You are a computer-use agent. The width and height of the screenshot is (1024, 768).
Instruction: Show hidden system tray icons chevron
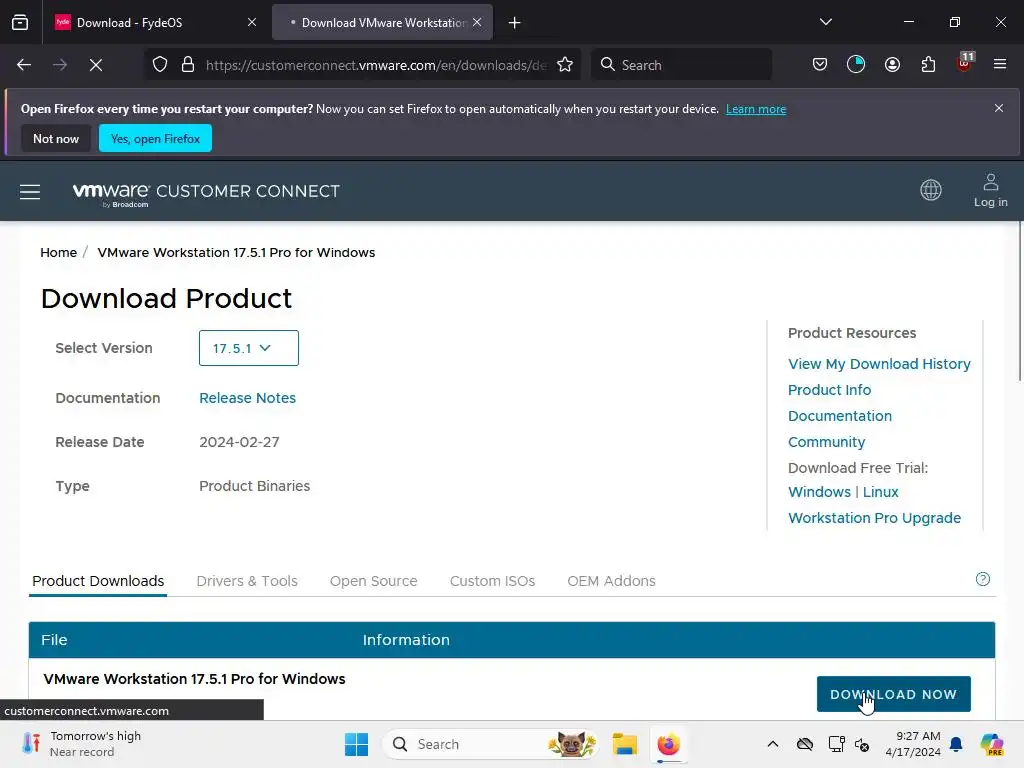point(773,744)
